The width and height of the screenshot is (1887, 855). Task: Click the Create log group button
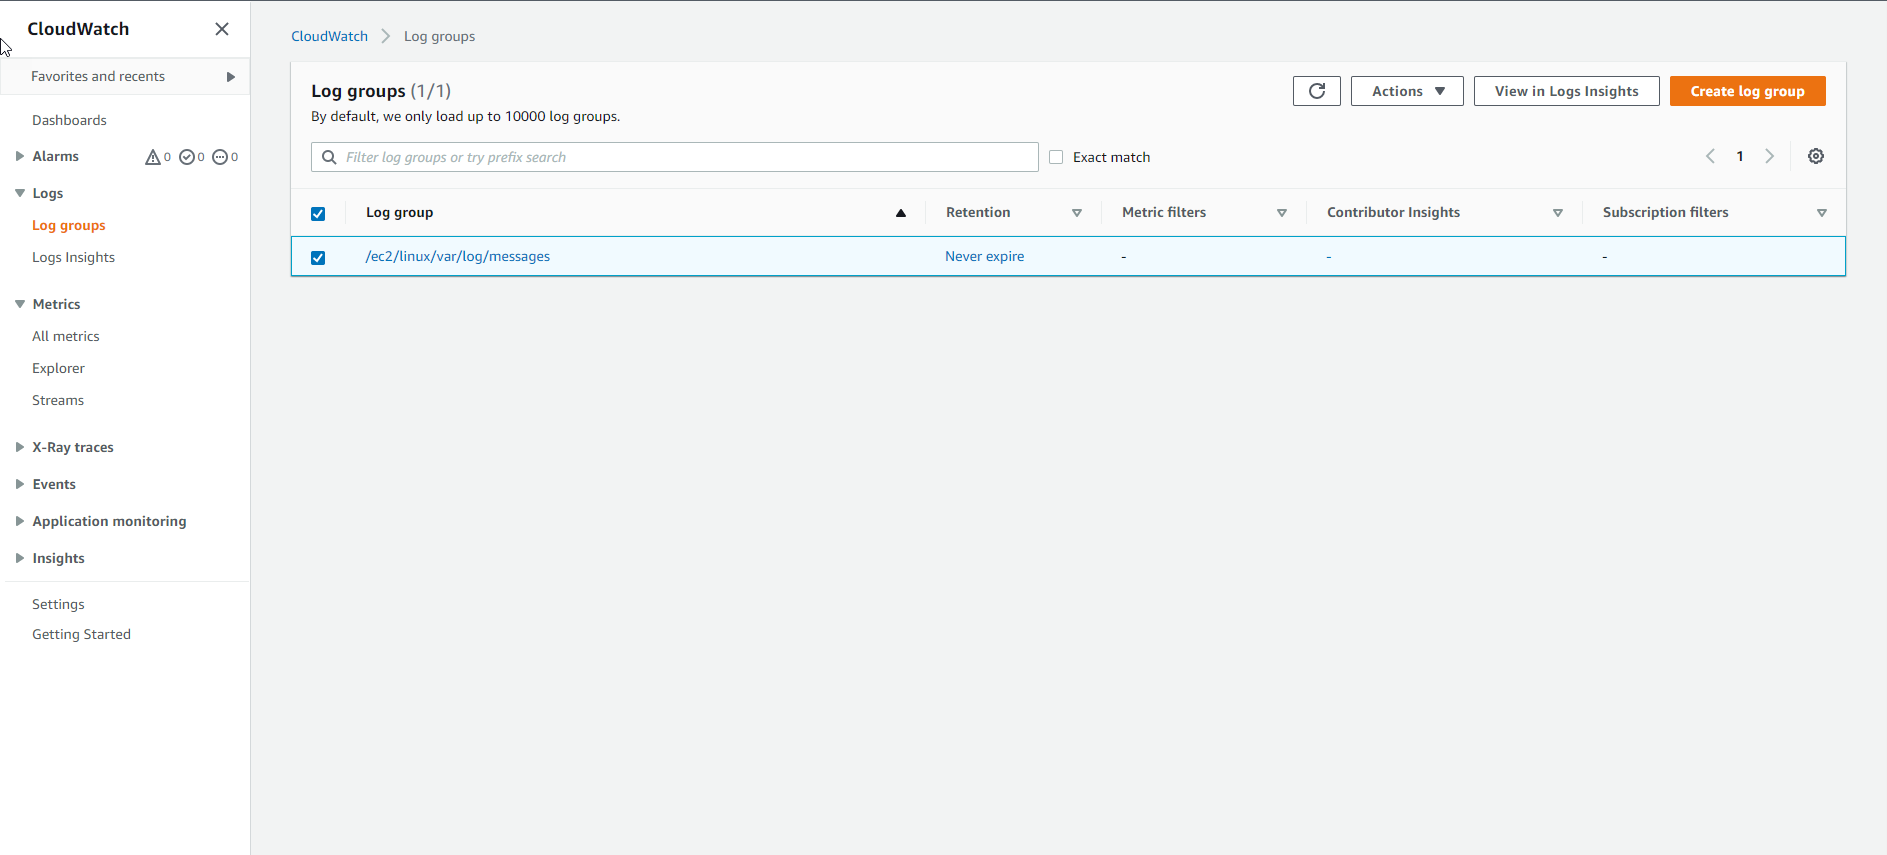click(x=1746, y=91)
